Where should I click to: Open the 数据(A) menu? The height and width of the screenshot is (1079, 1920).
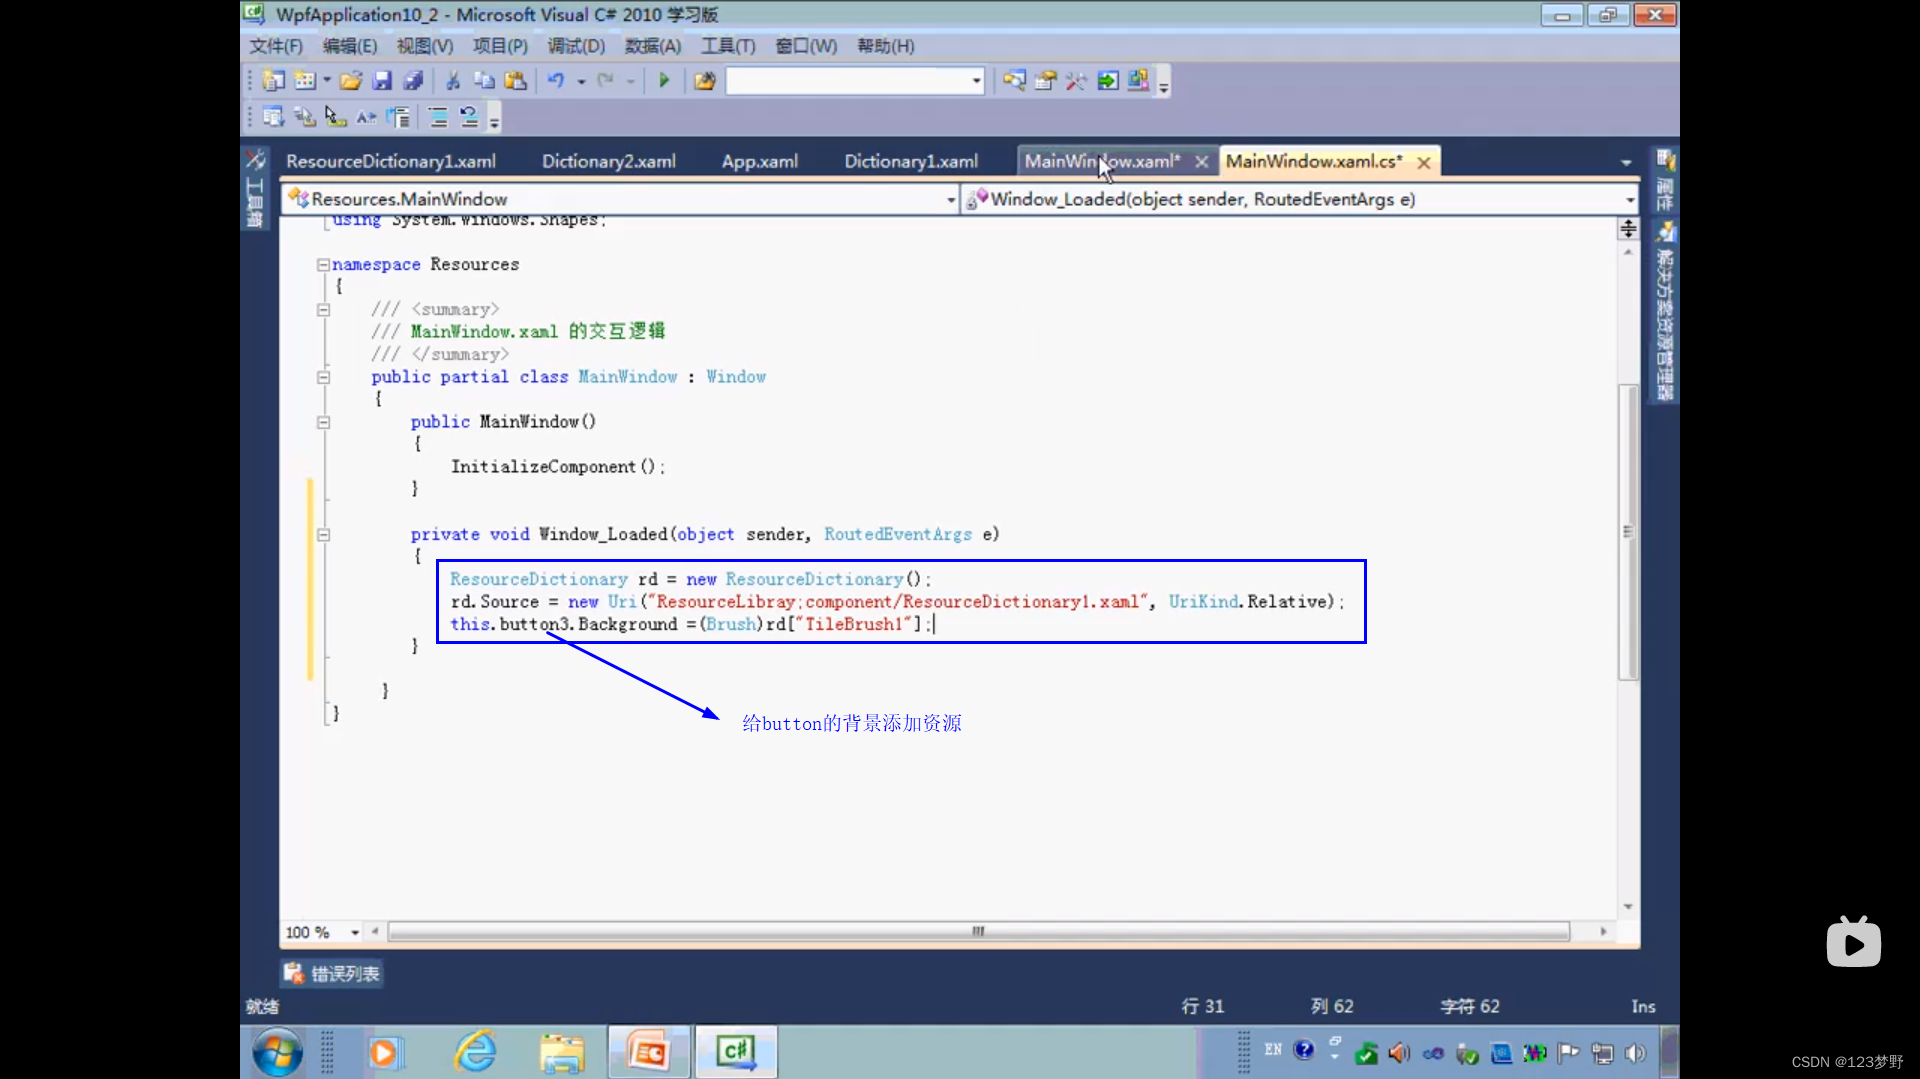[653, 46]
